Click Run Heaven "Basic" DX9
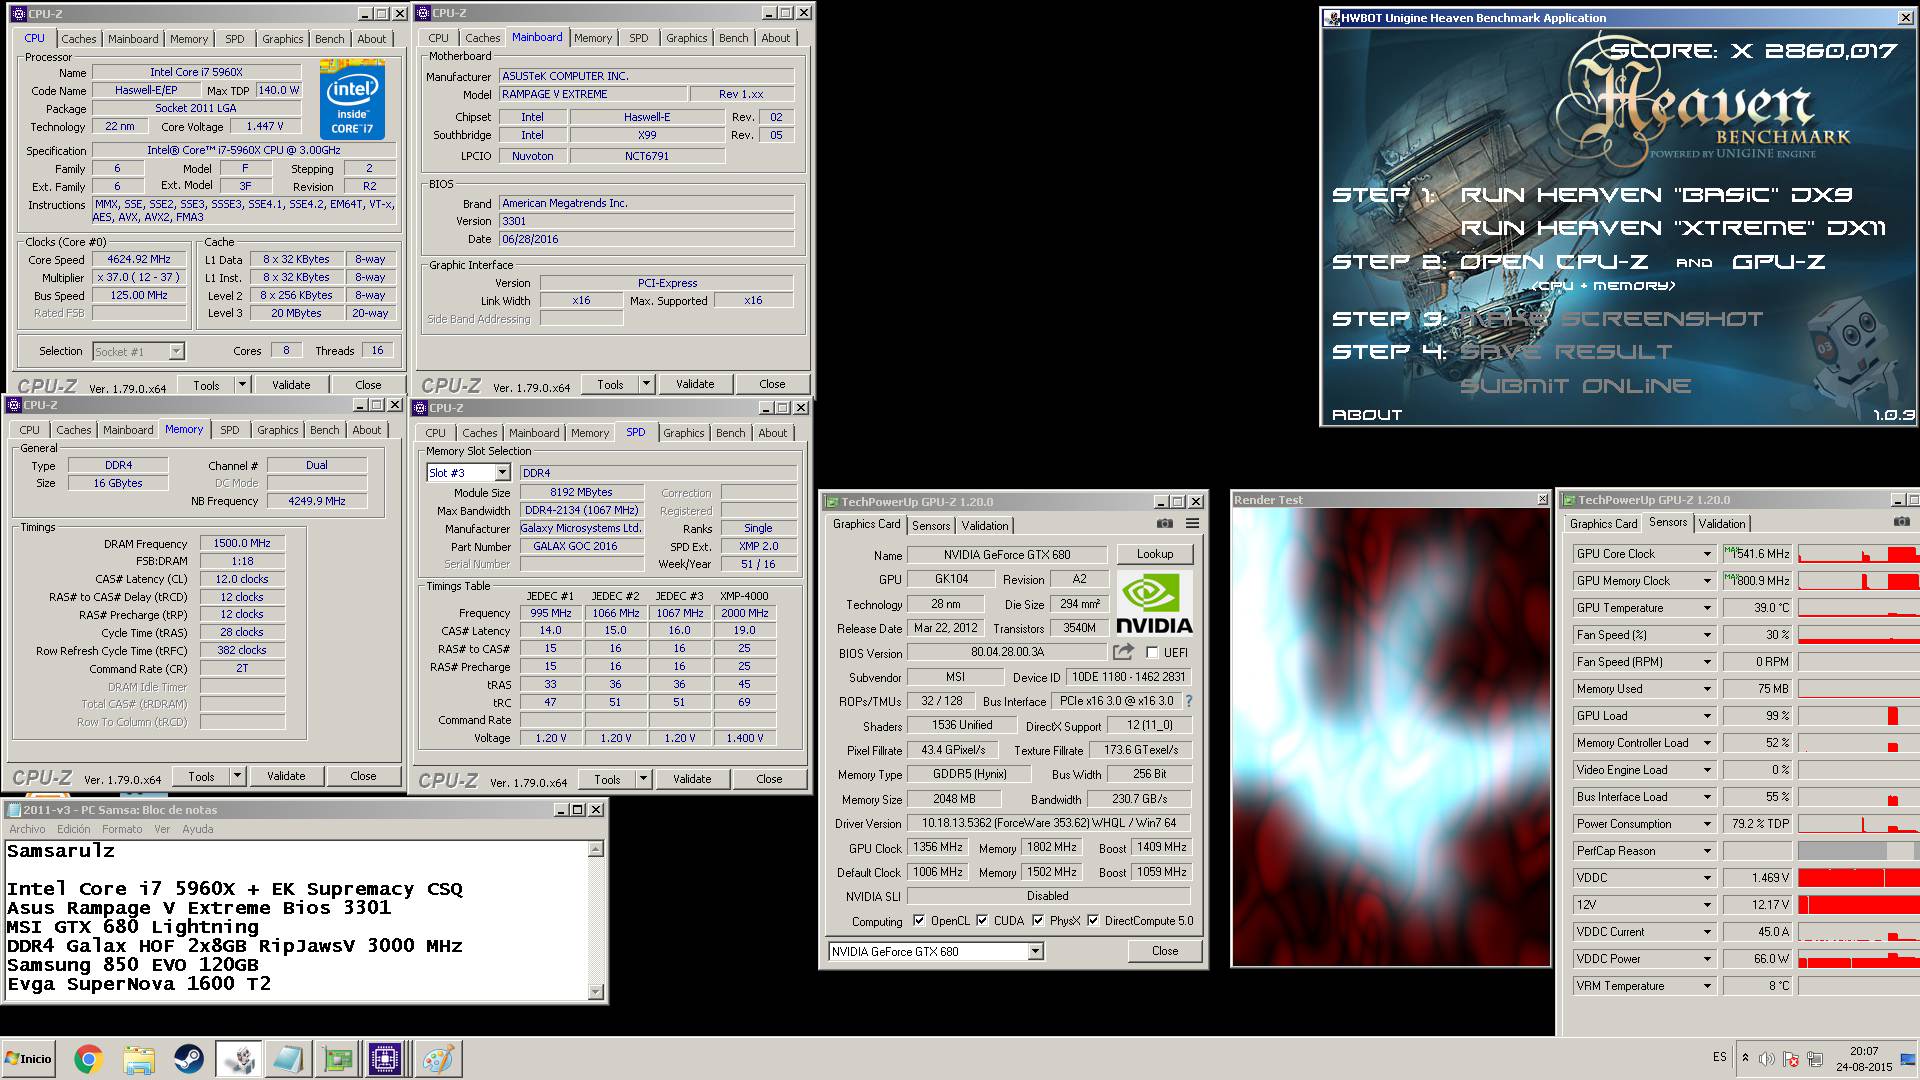The image size is (1920, 1080). [1656, 195]
